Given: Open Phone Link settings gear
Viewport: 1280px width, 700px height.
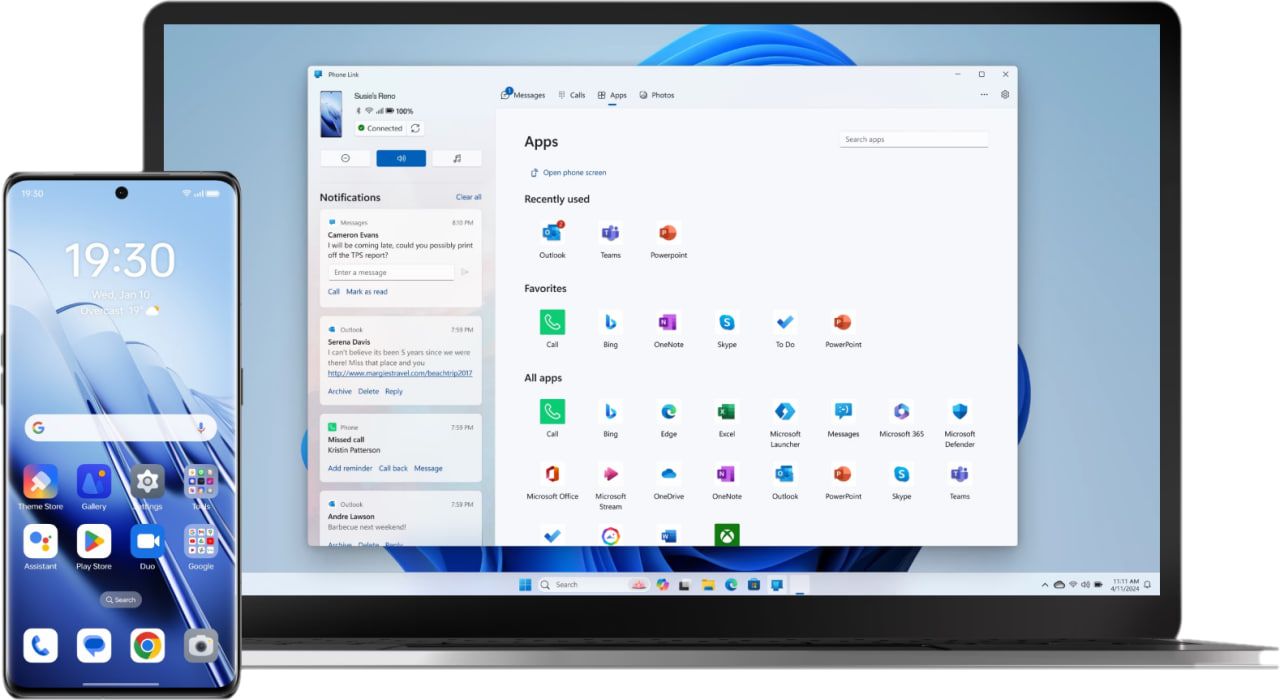Looking at the screenshot, I should (x=1005, y=95).
